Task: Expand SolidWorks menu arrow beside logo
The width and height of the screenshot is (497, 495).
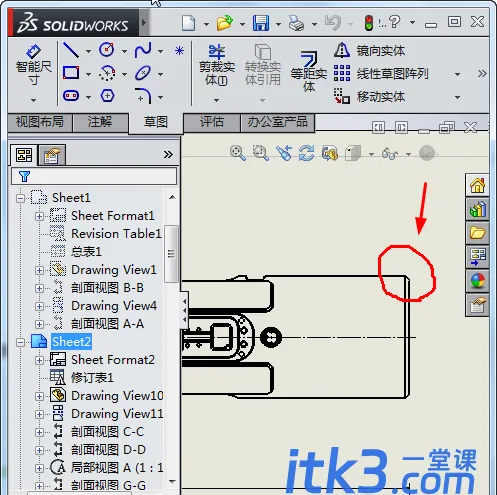Action: [144, 23]
